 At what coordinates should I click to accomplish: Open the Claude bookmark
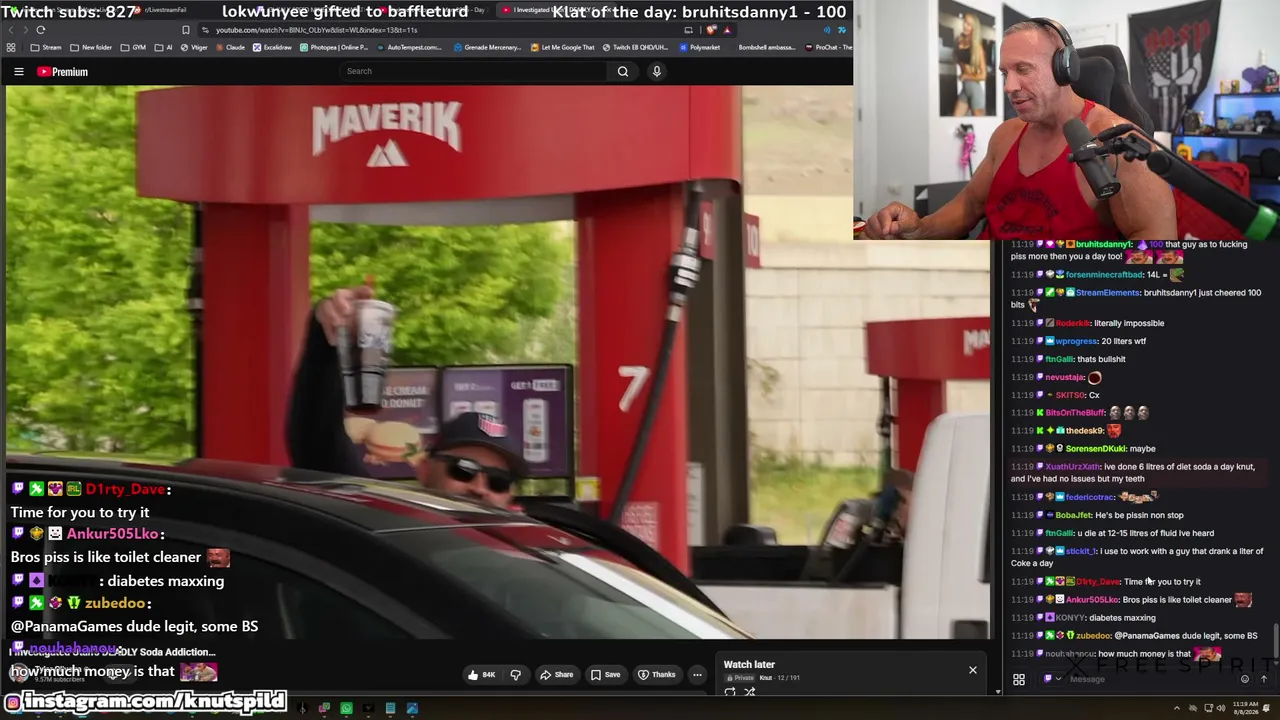(230, 47)
